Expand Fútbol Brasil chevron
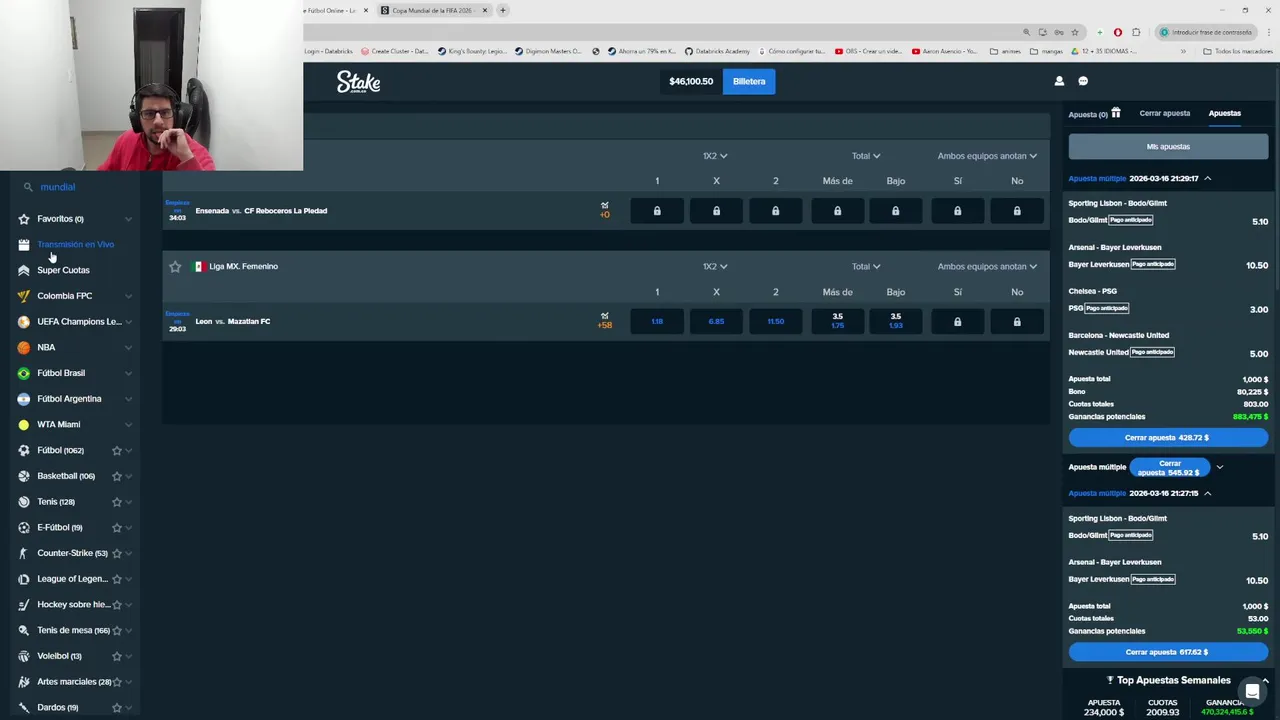Image resolution: width=1280 pixels, height=720 pixels. pos(129,373)
